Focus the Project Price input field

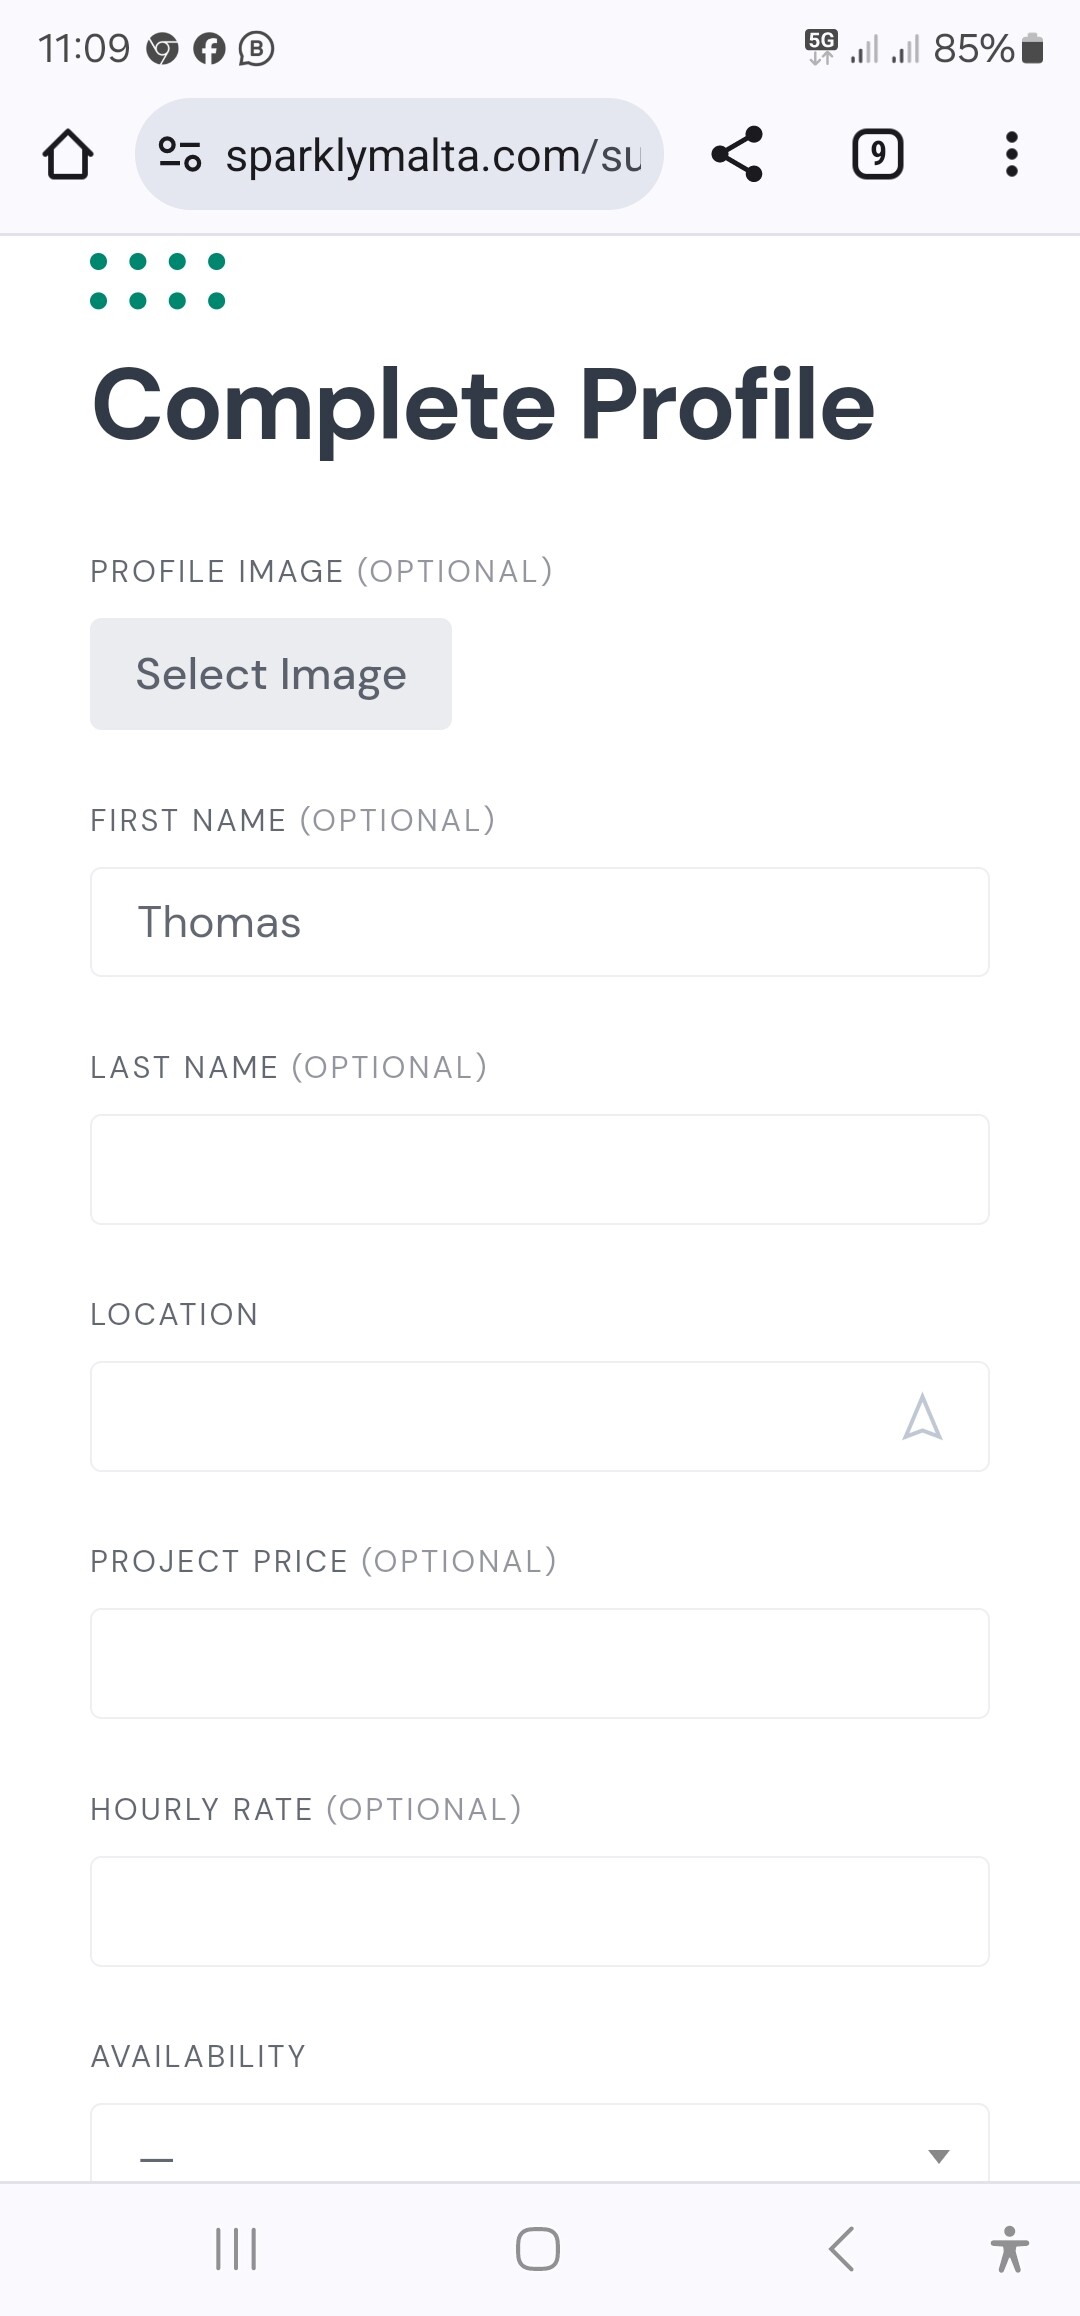(540, 1663)
